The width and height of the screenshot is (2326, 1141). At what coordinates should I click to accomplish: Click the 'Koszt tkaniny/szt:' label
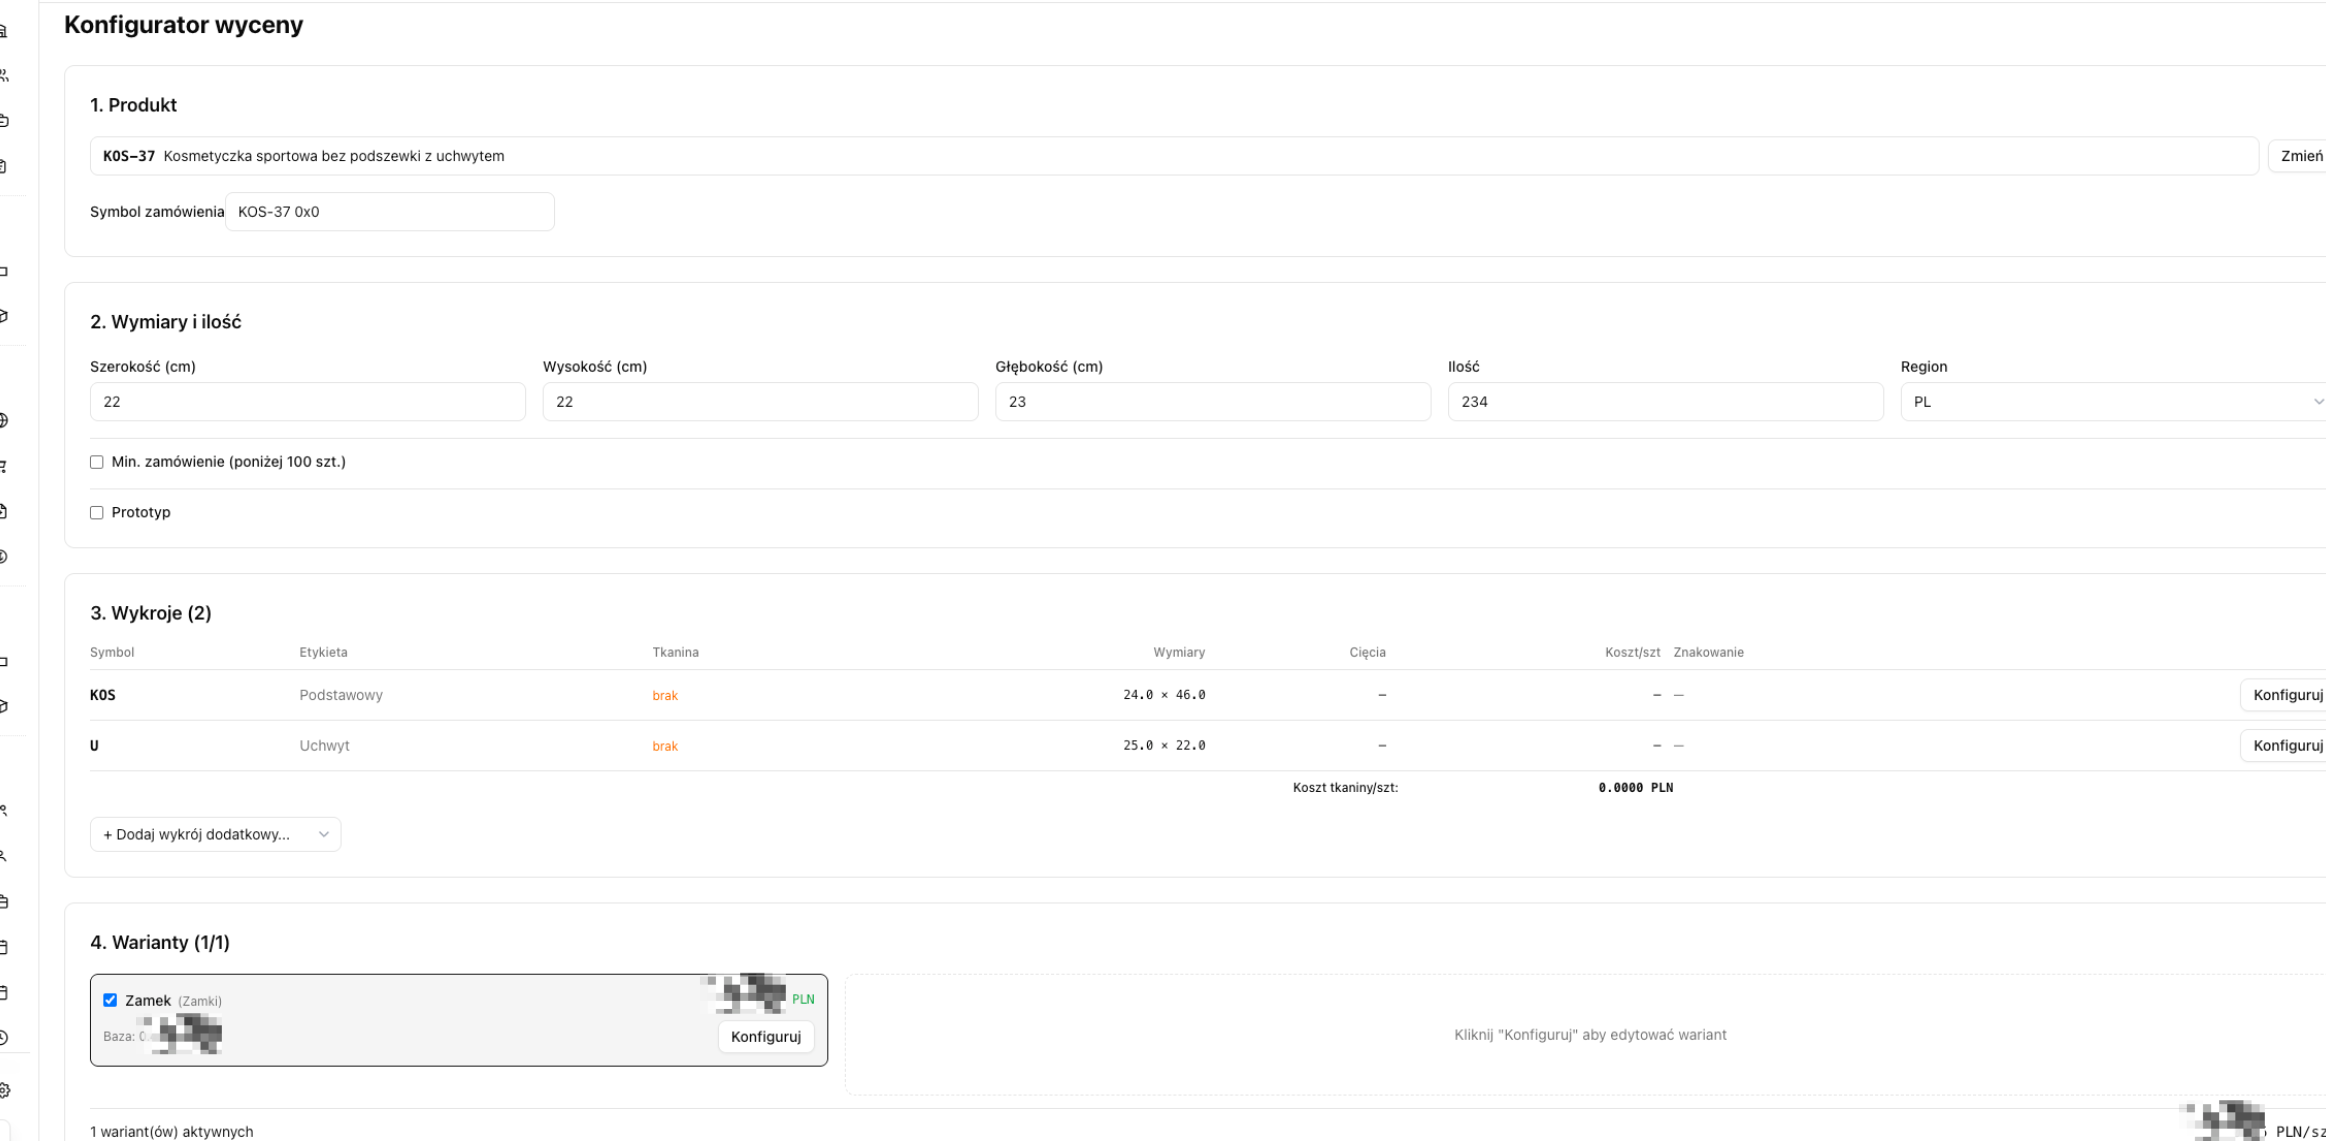[x=1345, y=788]
